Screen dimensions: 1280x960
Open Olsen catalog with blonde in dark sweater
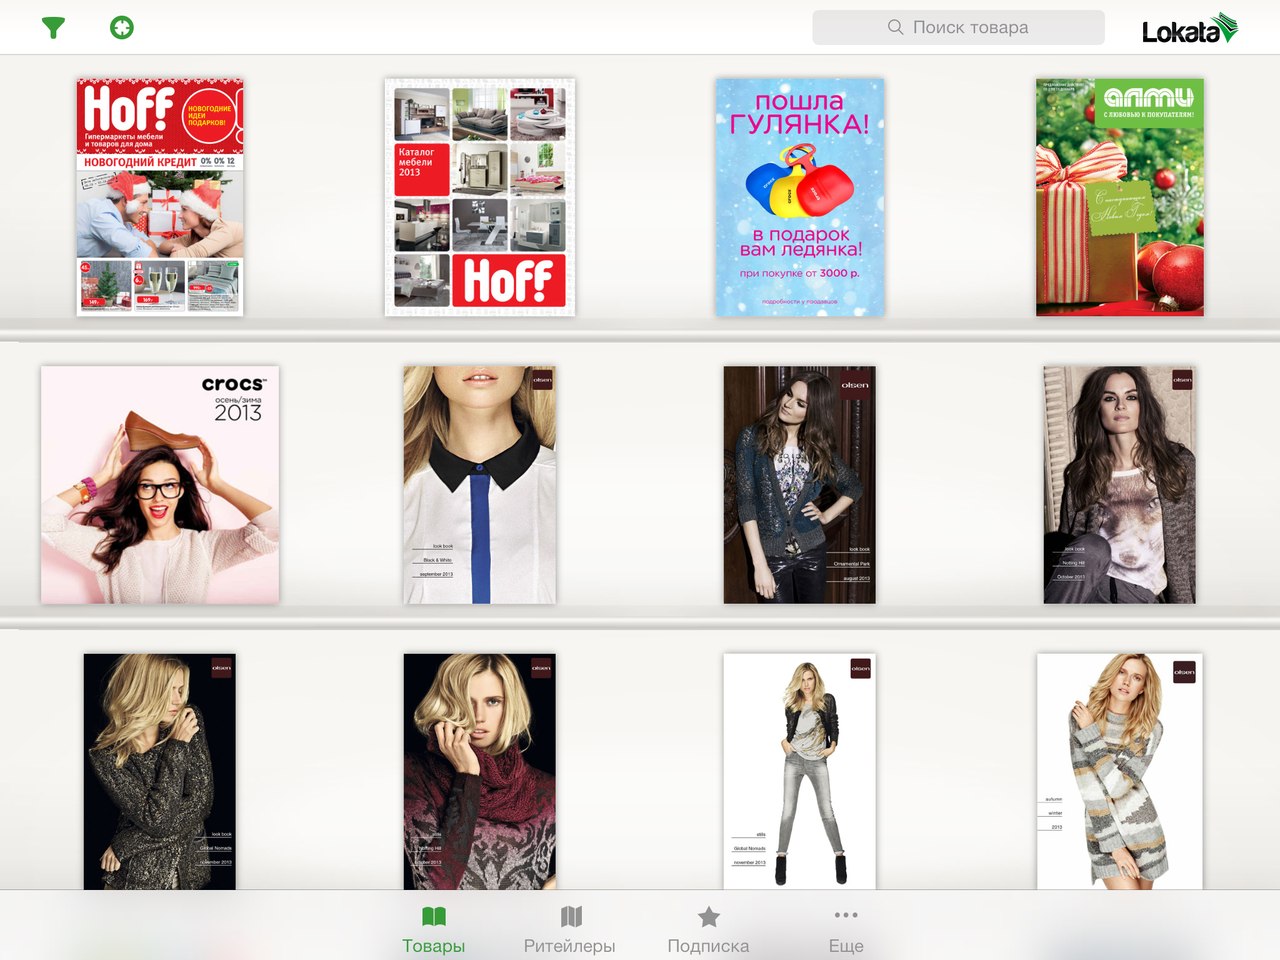160,772
